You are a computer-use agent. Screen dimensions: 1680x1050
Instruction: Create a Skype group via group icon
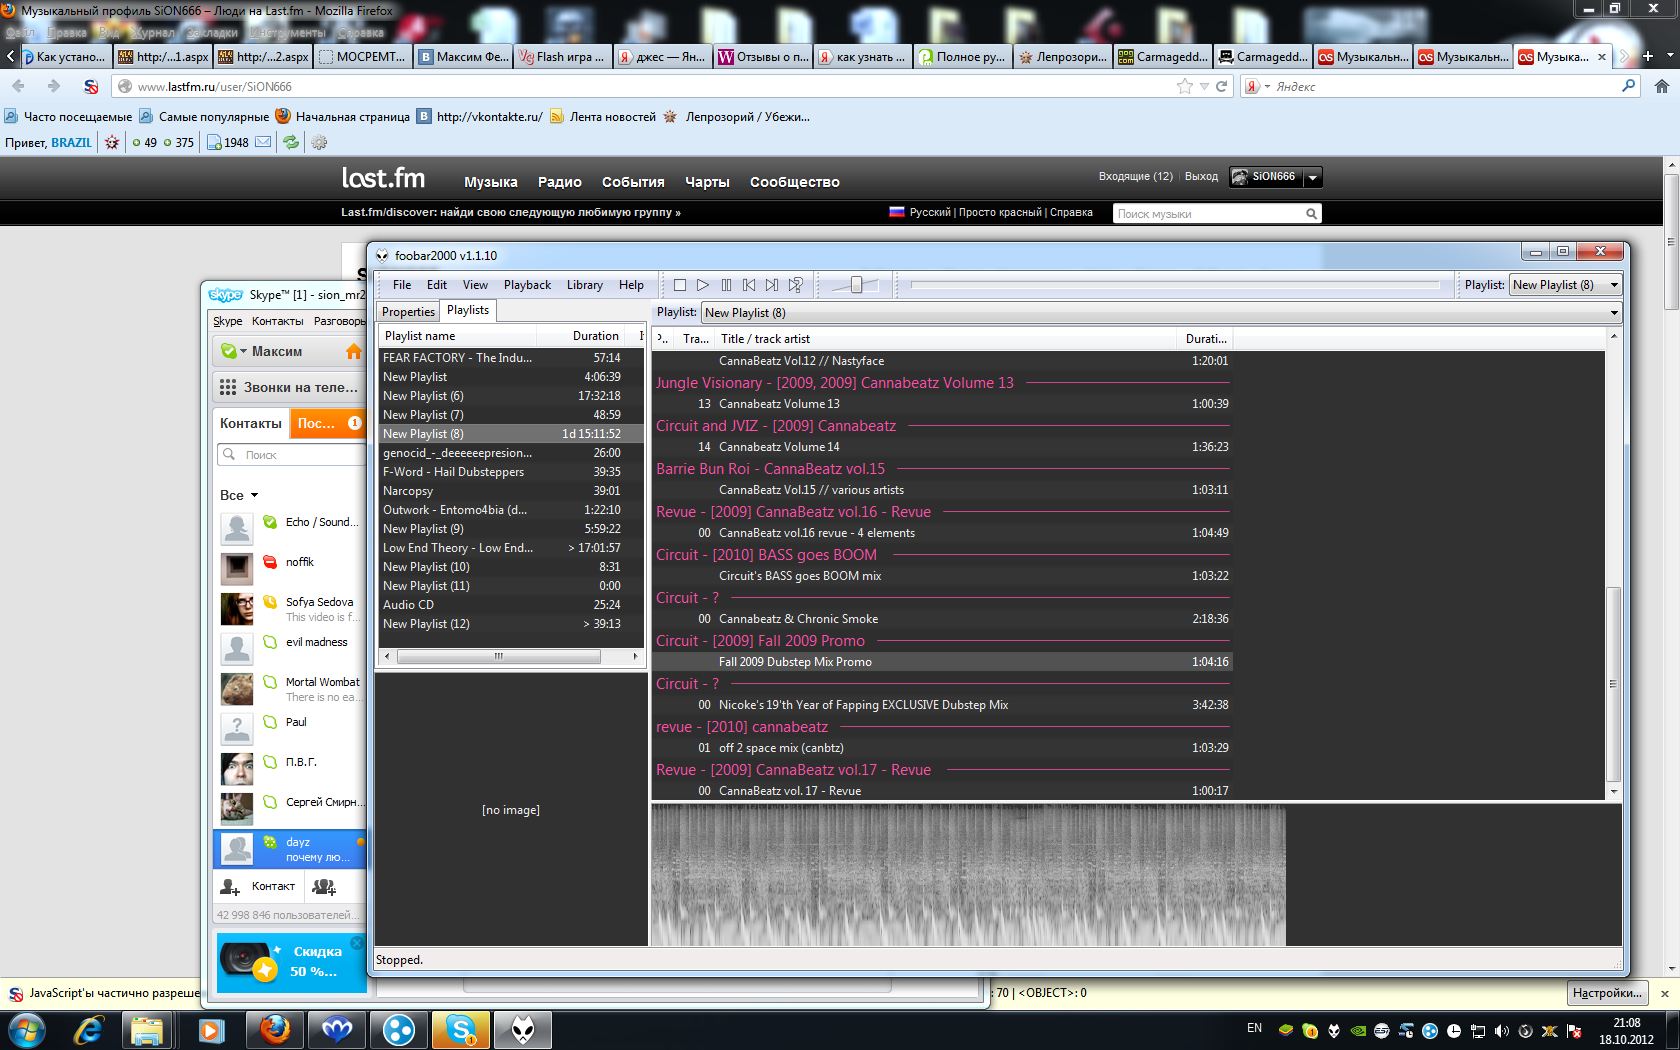(324, 886)
